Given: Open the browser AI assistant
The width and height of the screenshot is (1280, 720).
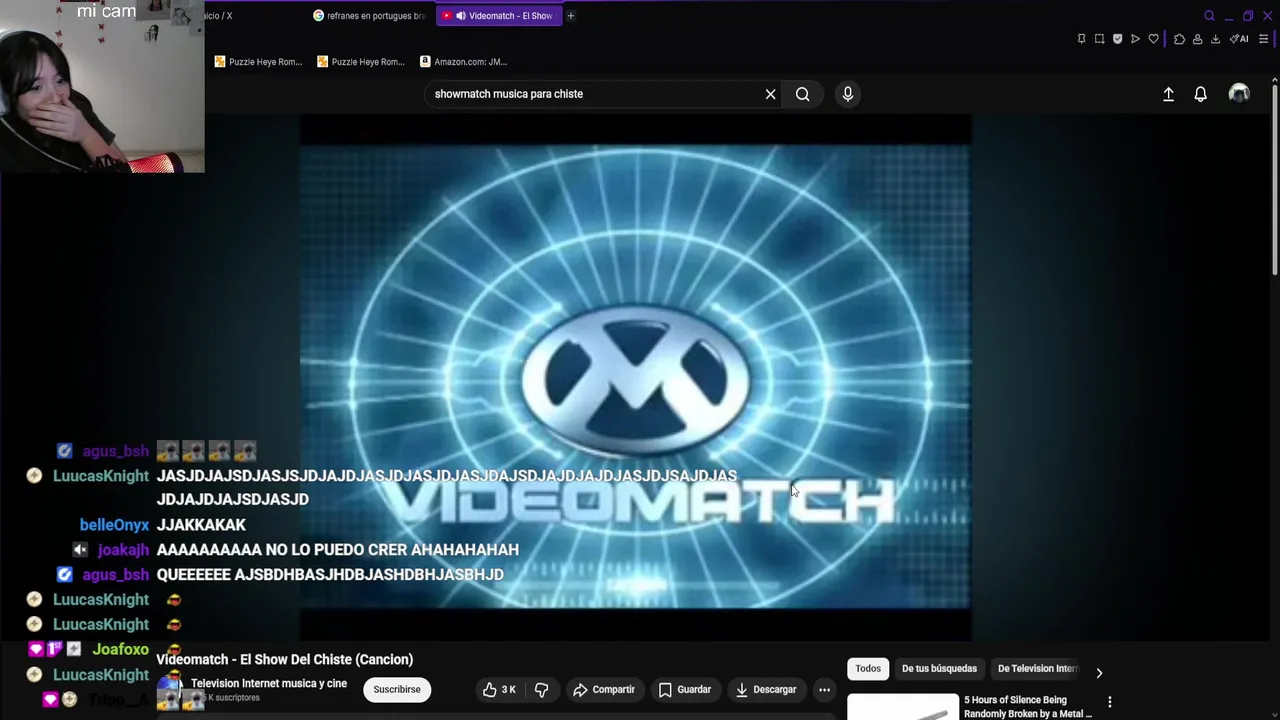Looking at the screenshot, I should tap(1239, 39).
